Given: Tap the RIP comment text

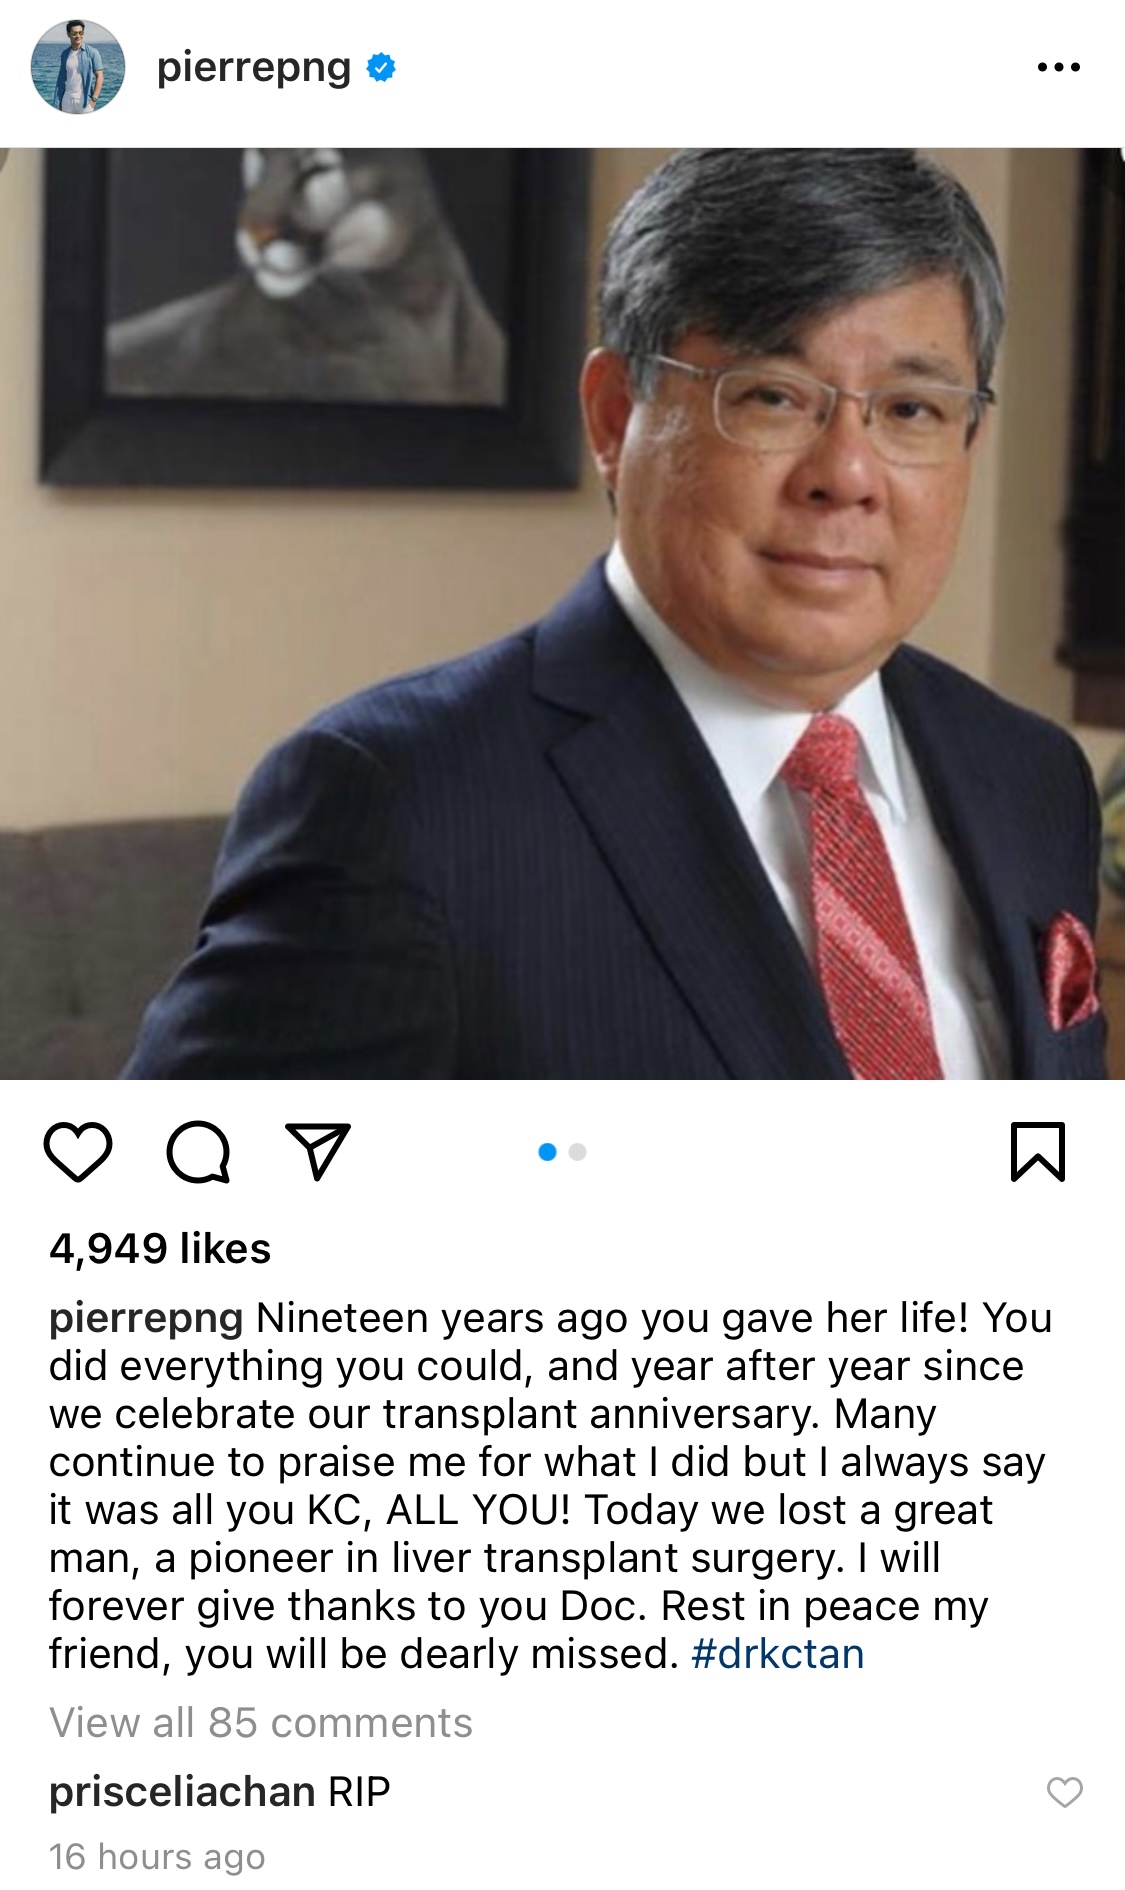Looking at the screenshot, I should click(359, 1792).
